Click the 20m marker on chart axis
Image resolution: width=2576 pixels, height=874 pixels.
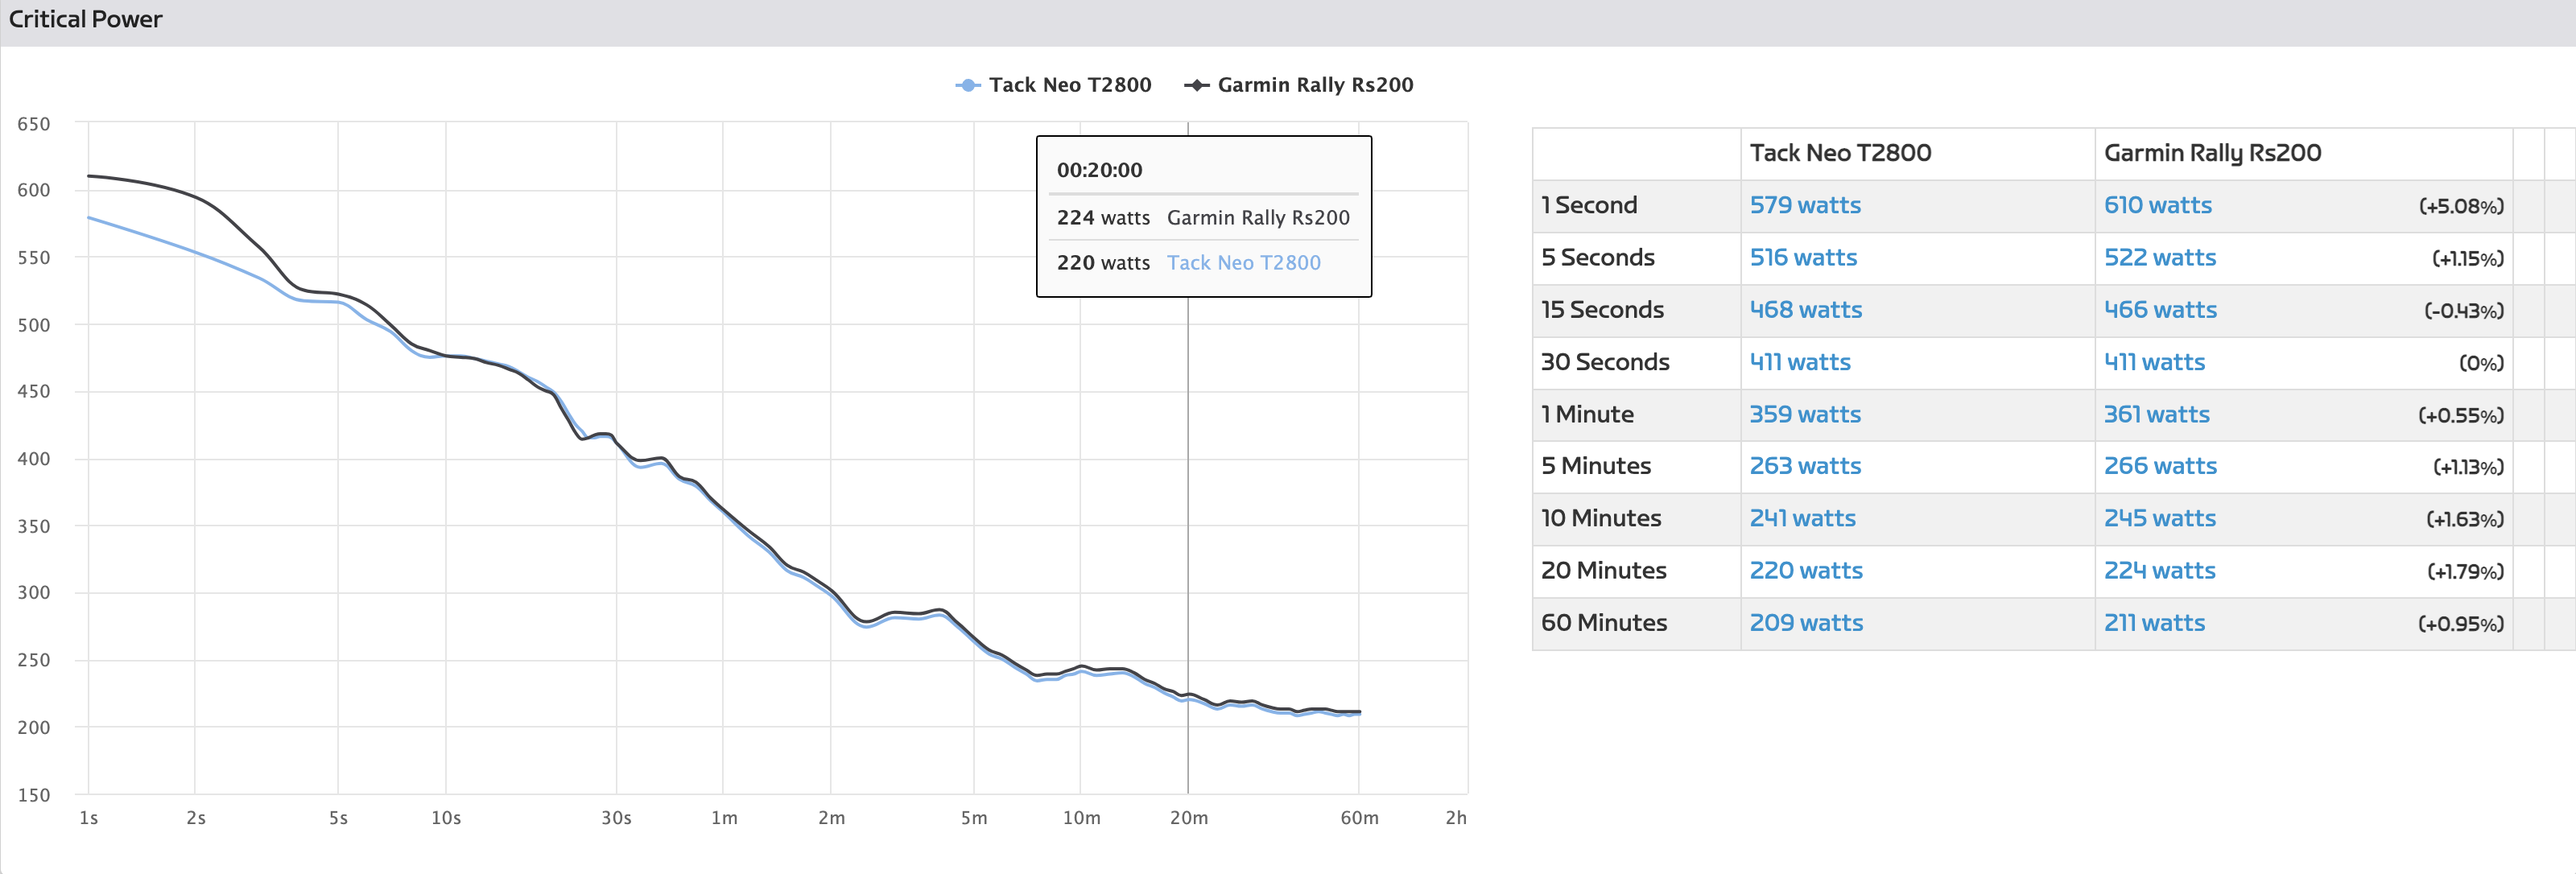(1188, 817)
